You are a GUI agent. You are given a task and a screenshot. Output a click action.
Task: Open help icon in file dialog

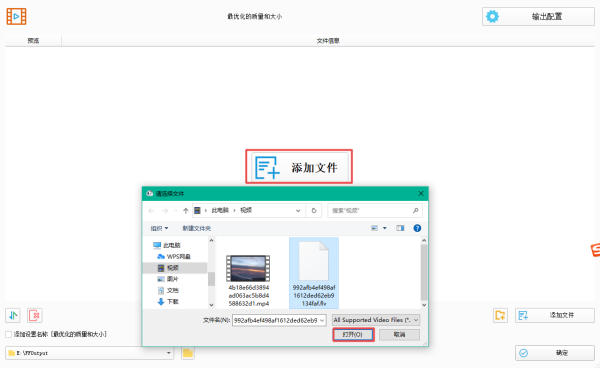pos(417,228)
